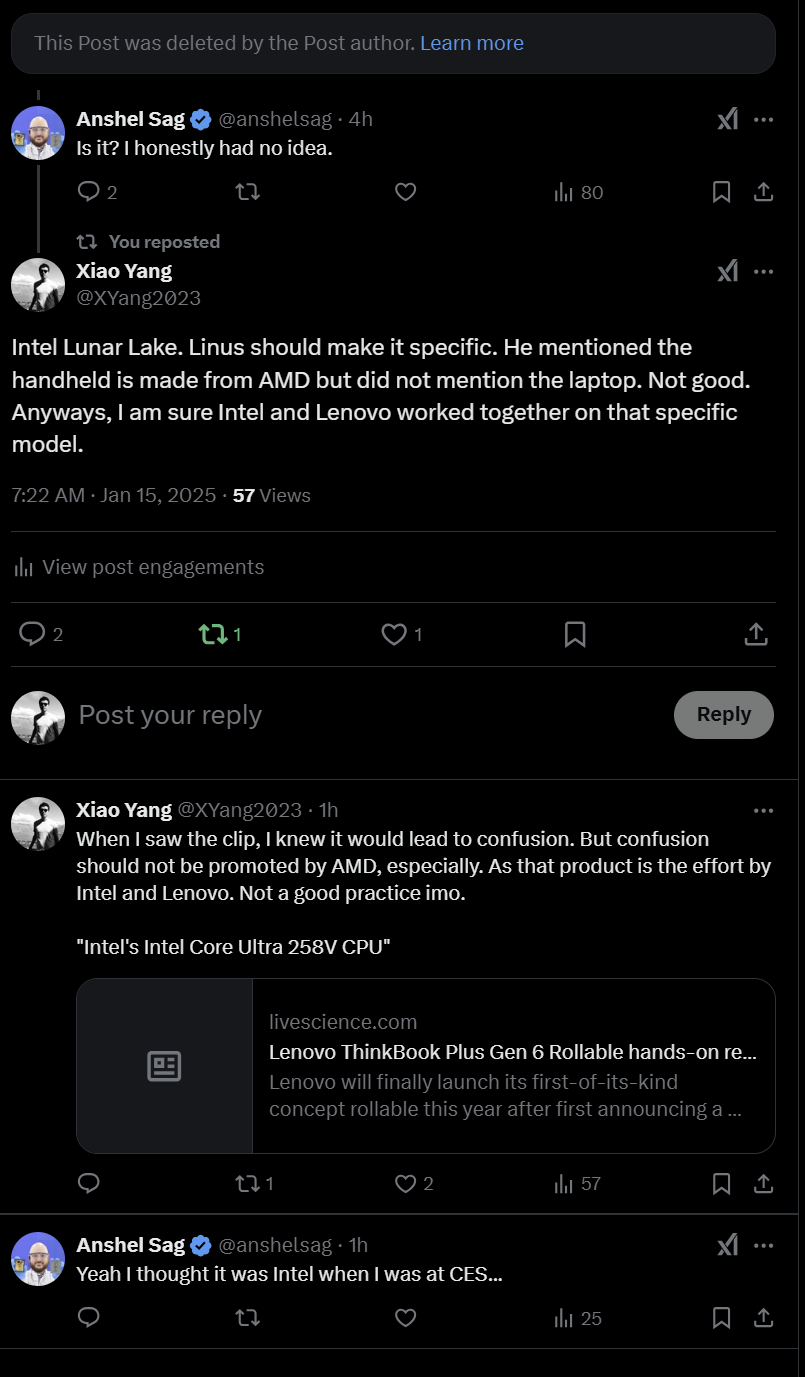Open the Learn more link
Viewport: 805px width, 1377px height.
click(x=472, y=43)
